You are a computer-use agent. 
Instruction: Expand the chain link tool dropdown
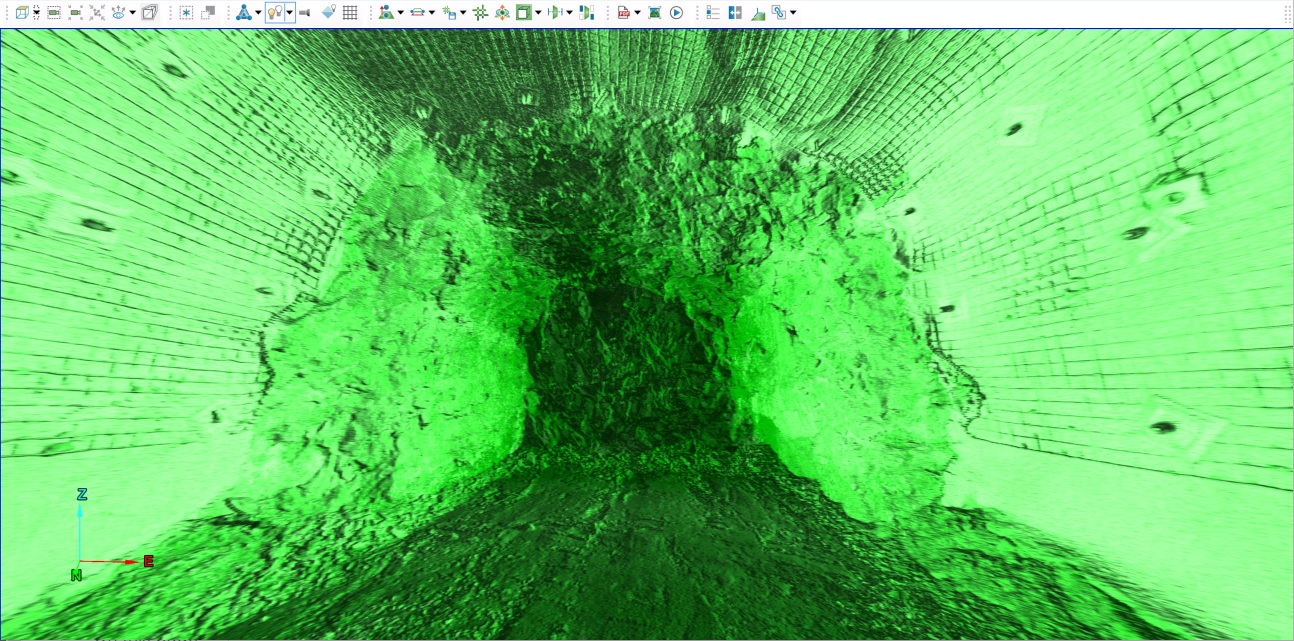793,13
